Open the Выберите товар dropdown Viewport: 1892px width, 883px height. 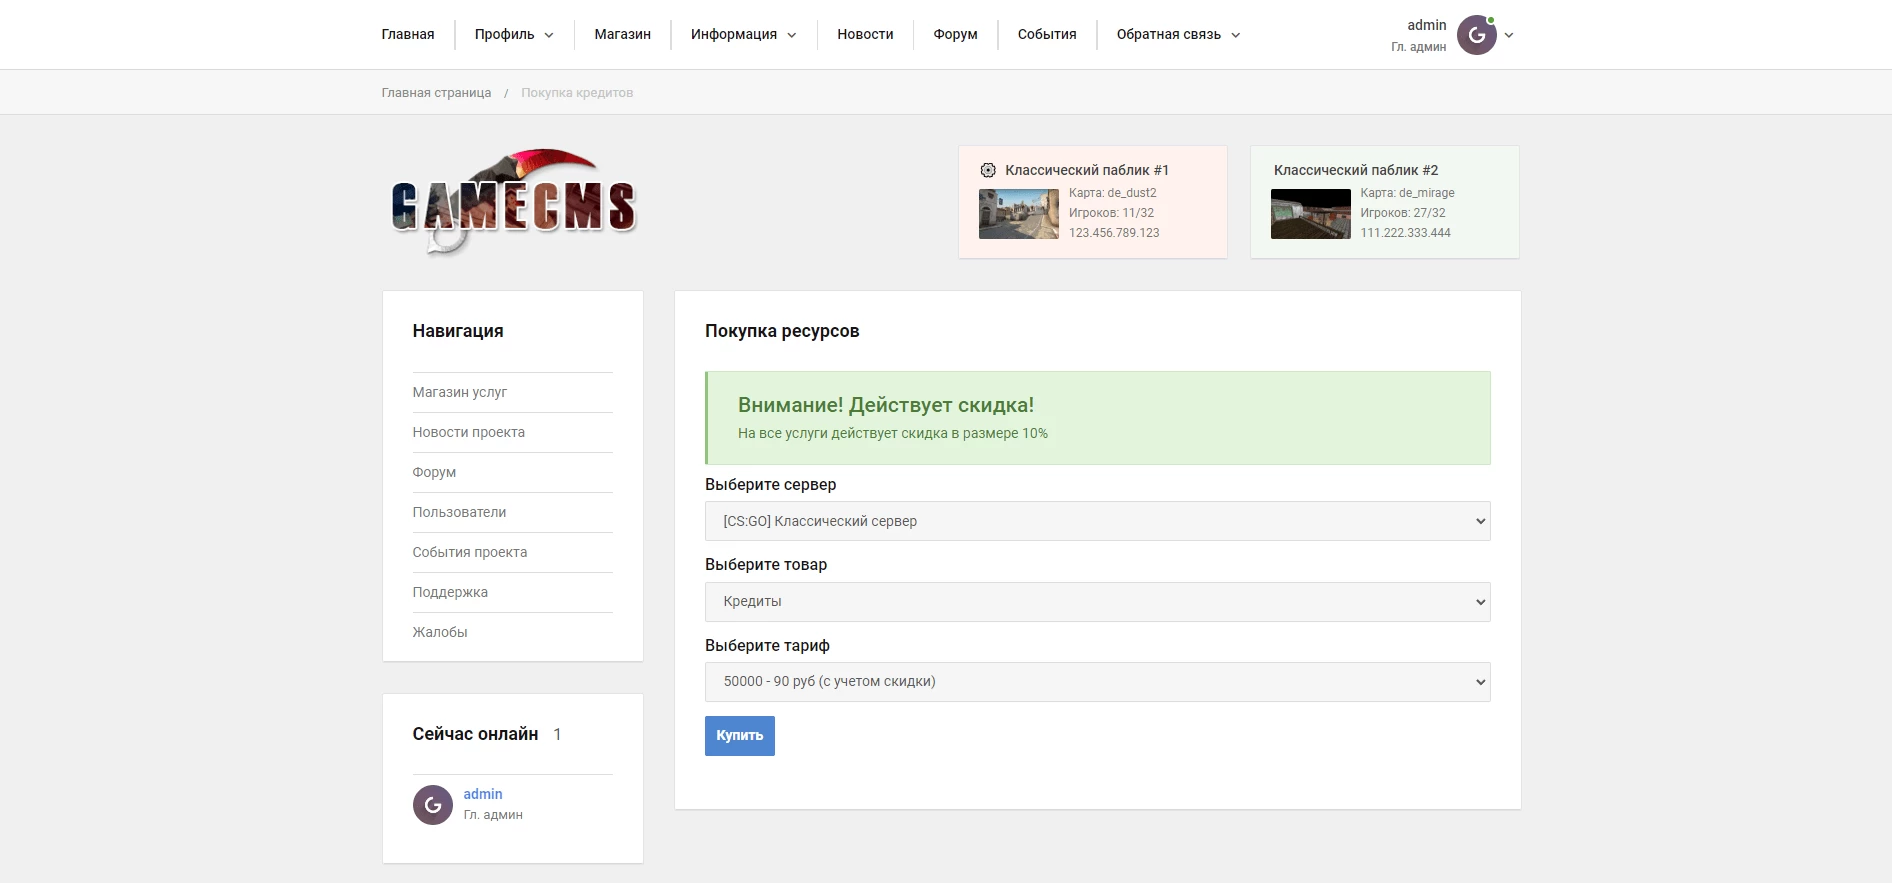1097,602
